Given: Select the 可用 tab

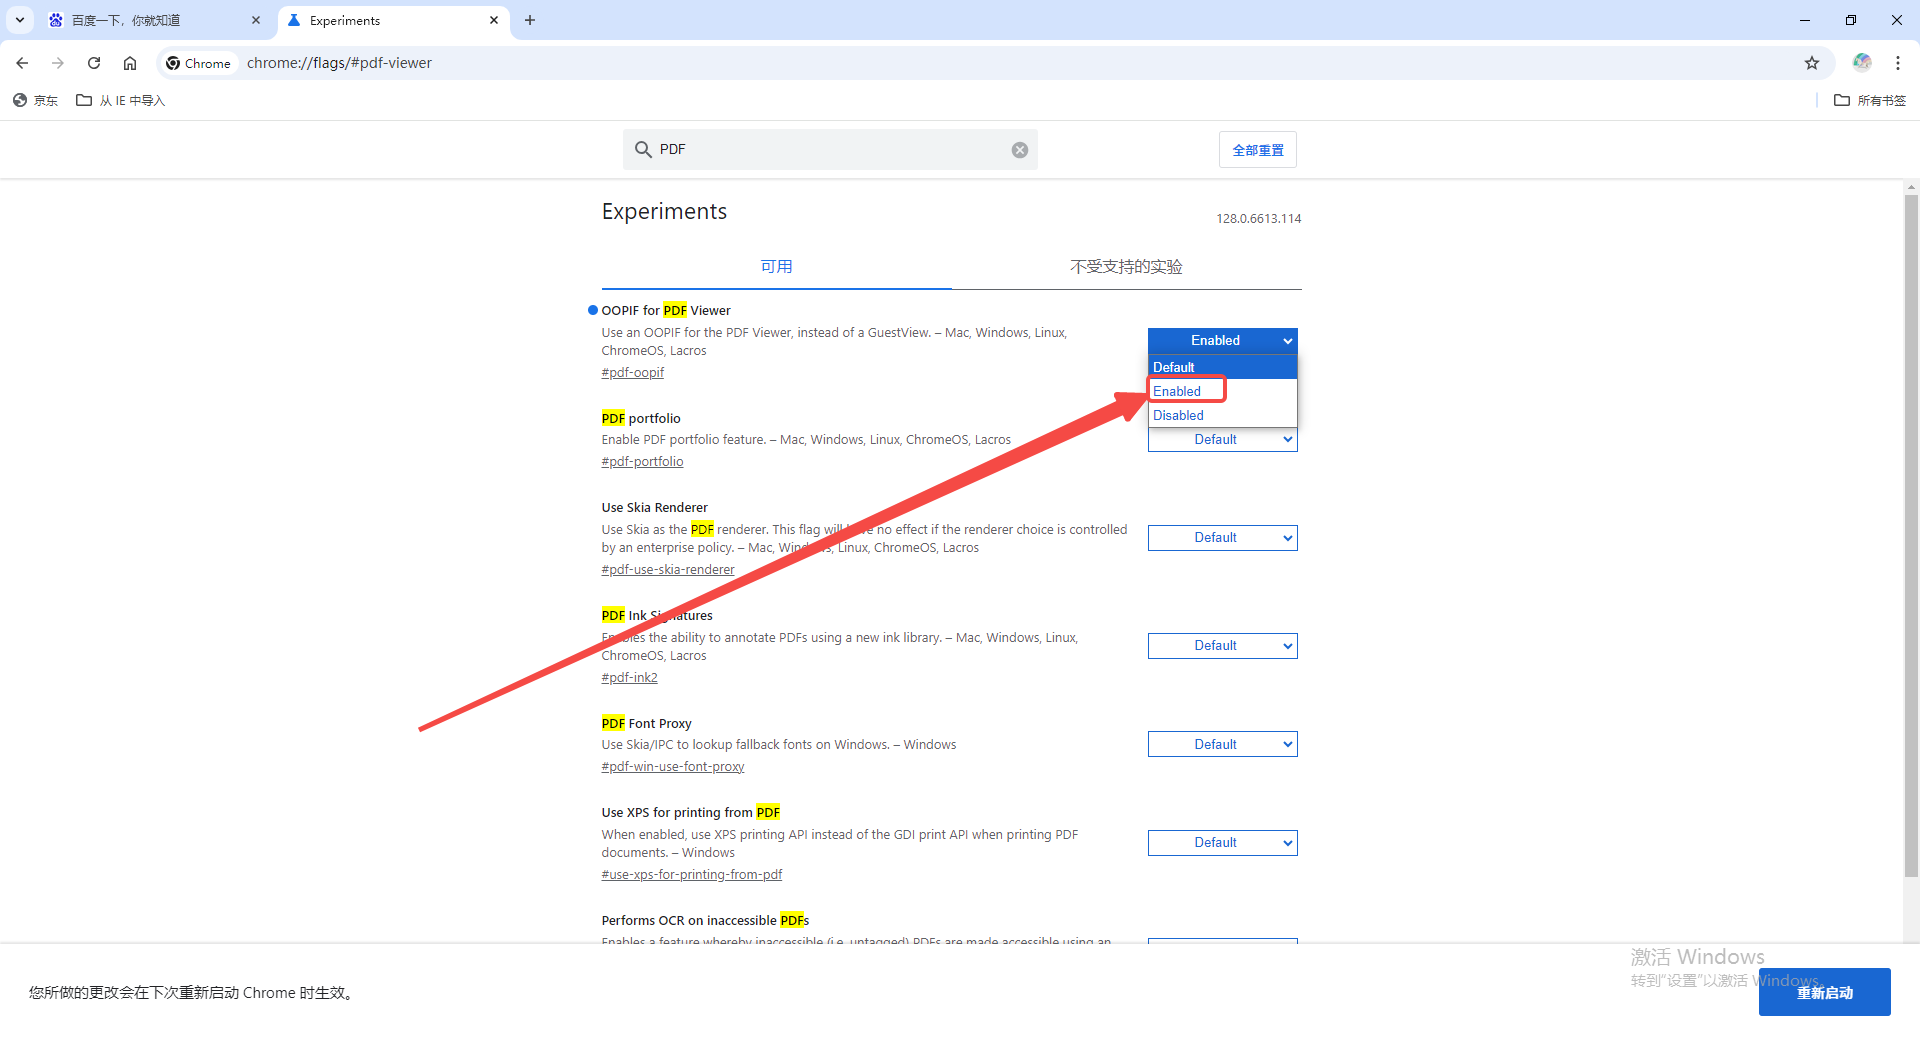Looking at the screenshot, I should click(776, 266).
